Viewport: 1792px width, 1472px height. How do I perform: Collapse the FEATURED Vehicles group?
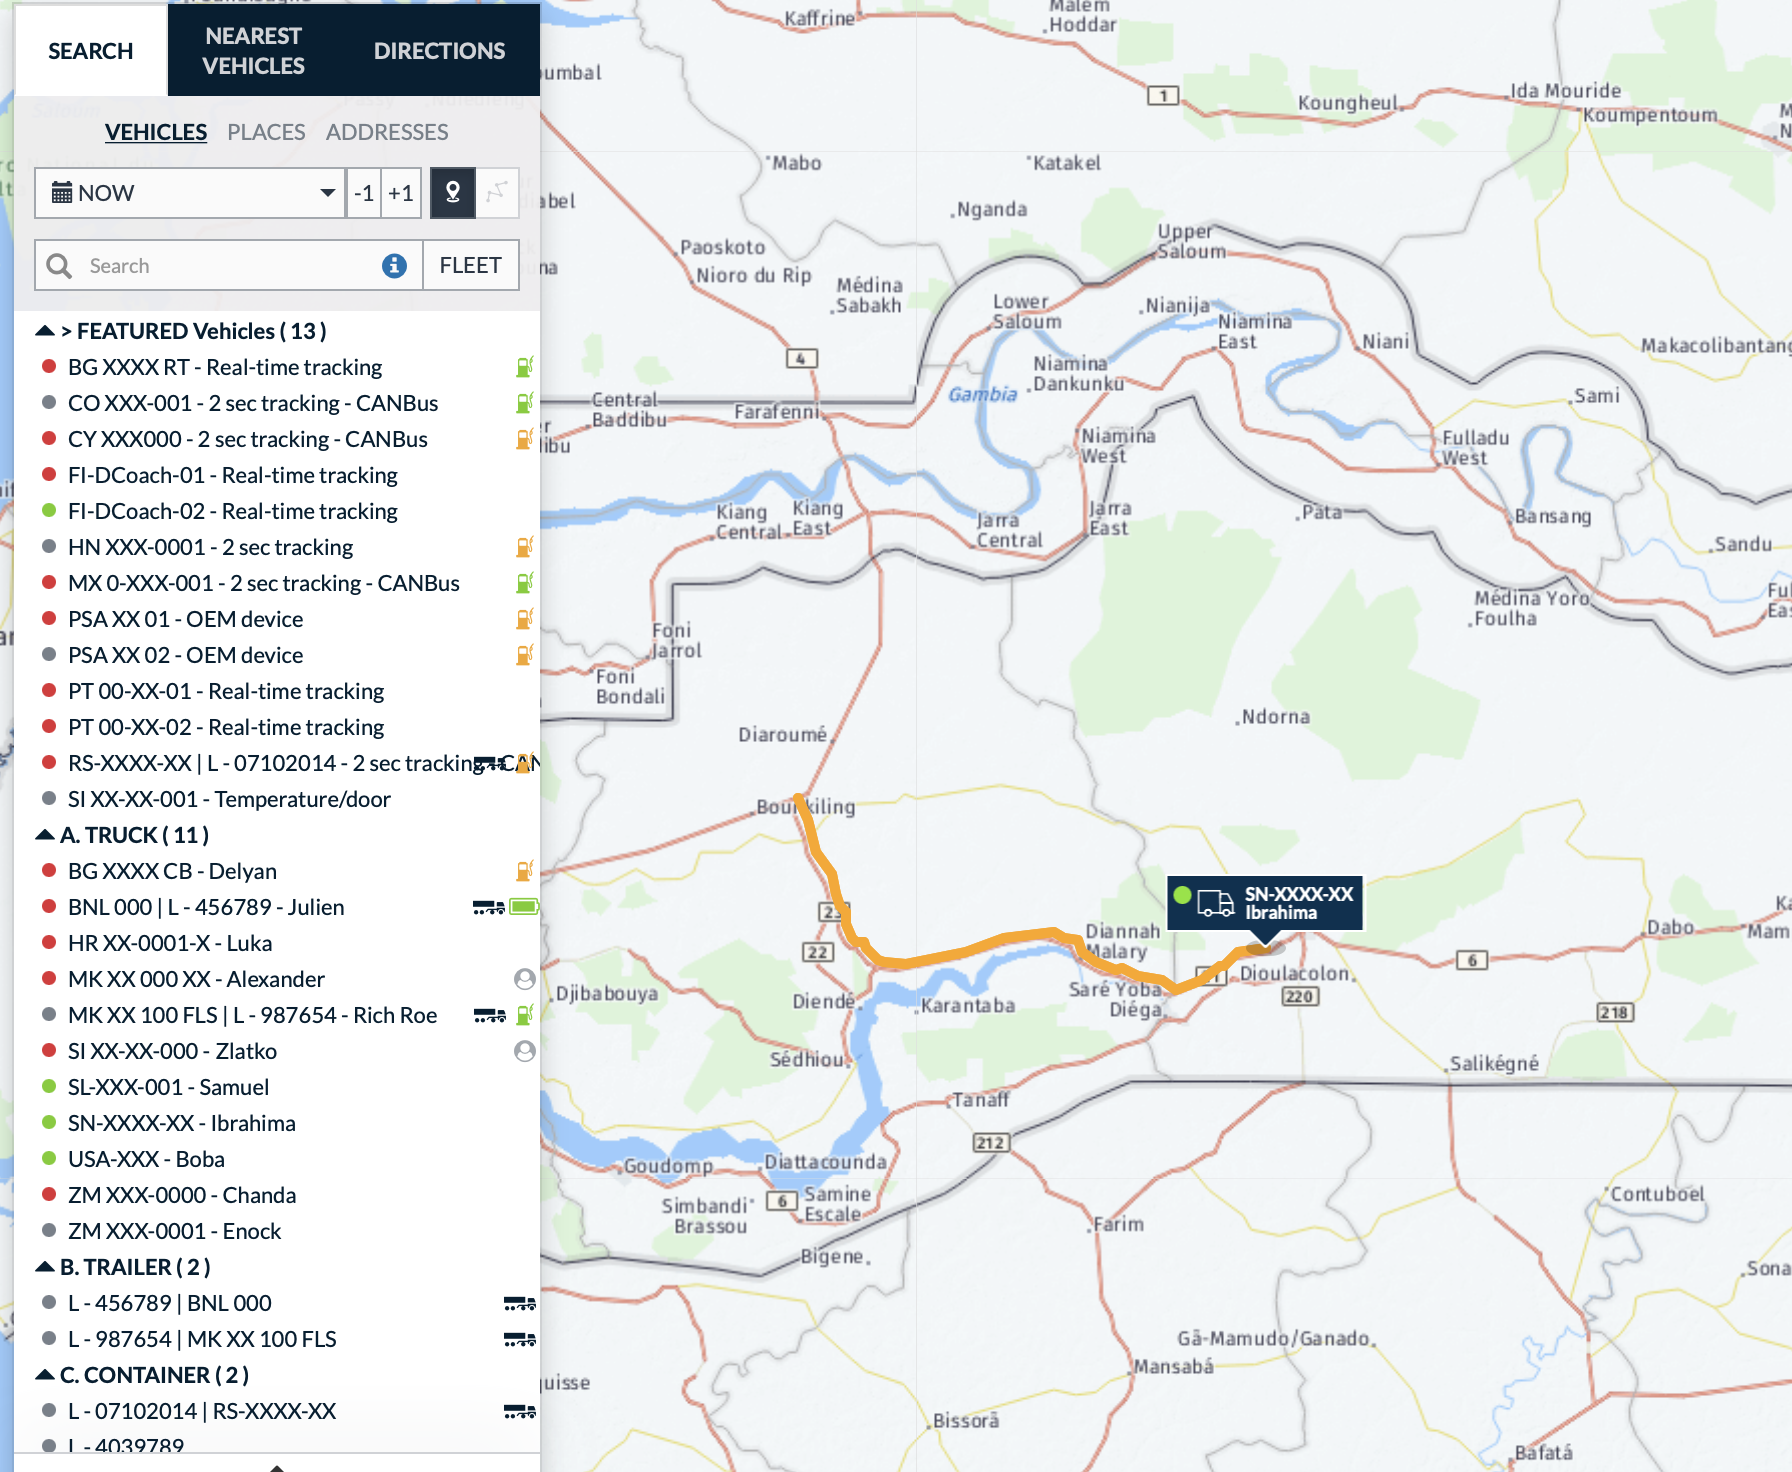[45, 330]
